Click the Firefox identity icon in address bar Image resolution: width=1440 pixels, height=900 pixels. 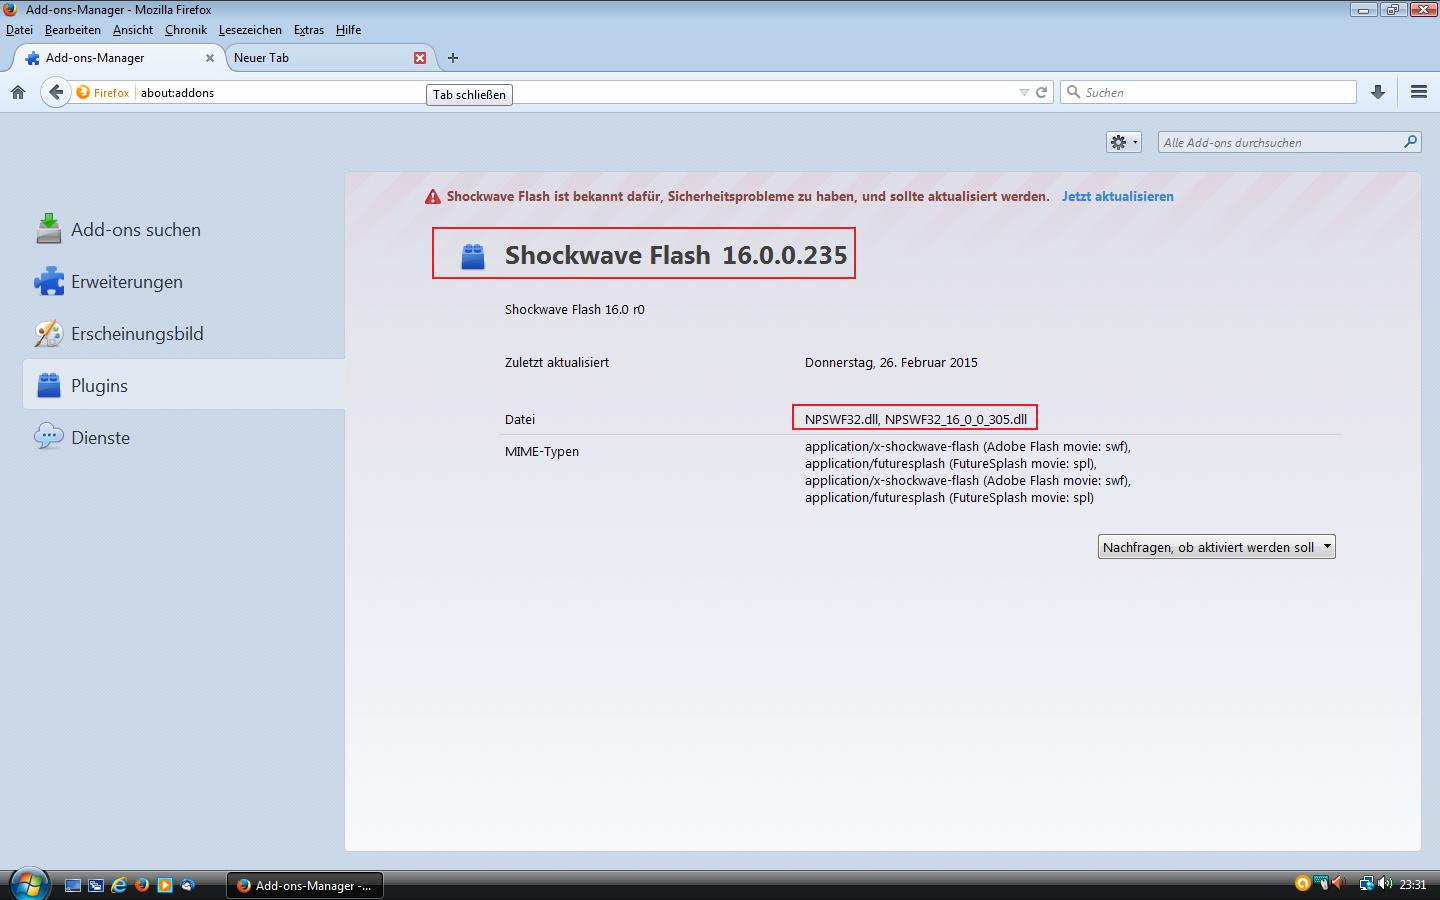click(x=103, y=93)
